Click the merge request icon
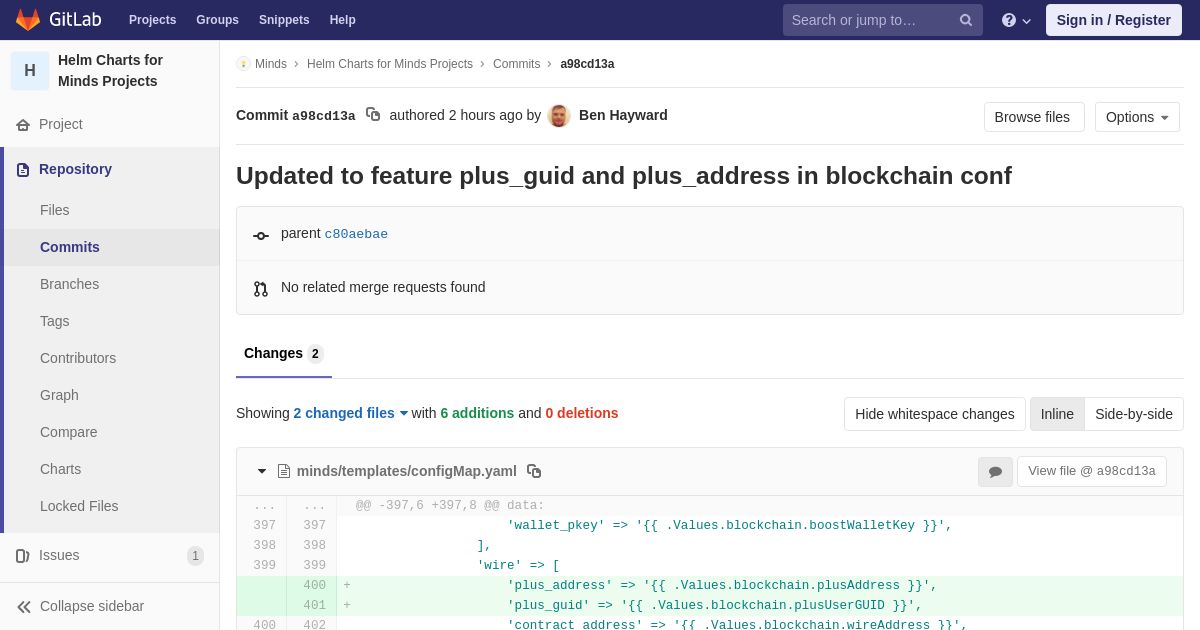This screenshot has height=630, width=1200. [x=261, y=289]
